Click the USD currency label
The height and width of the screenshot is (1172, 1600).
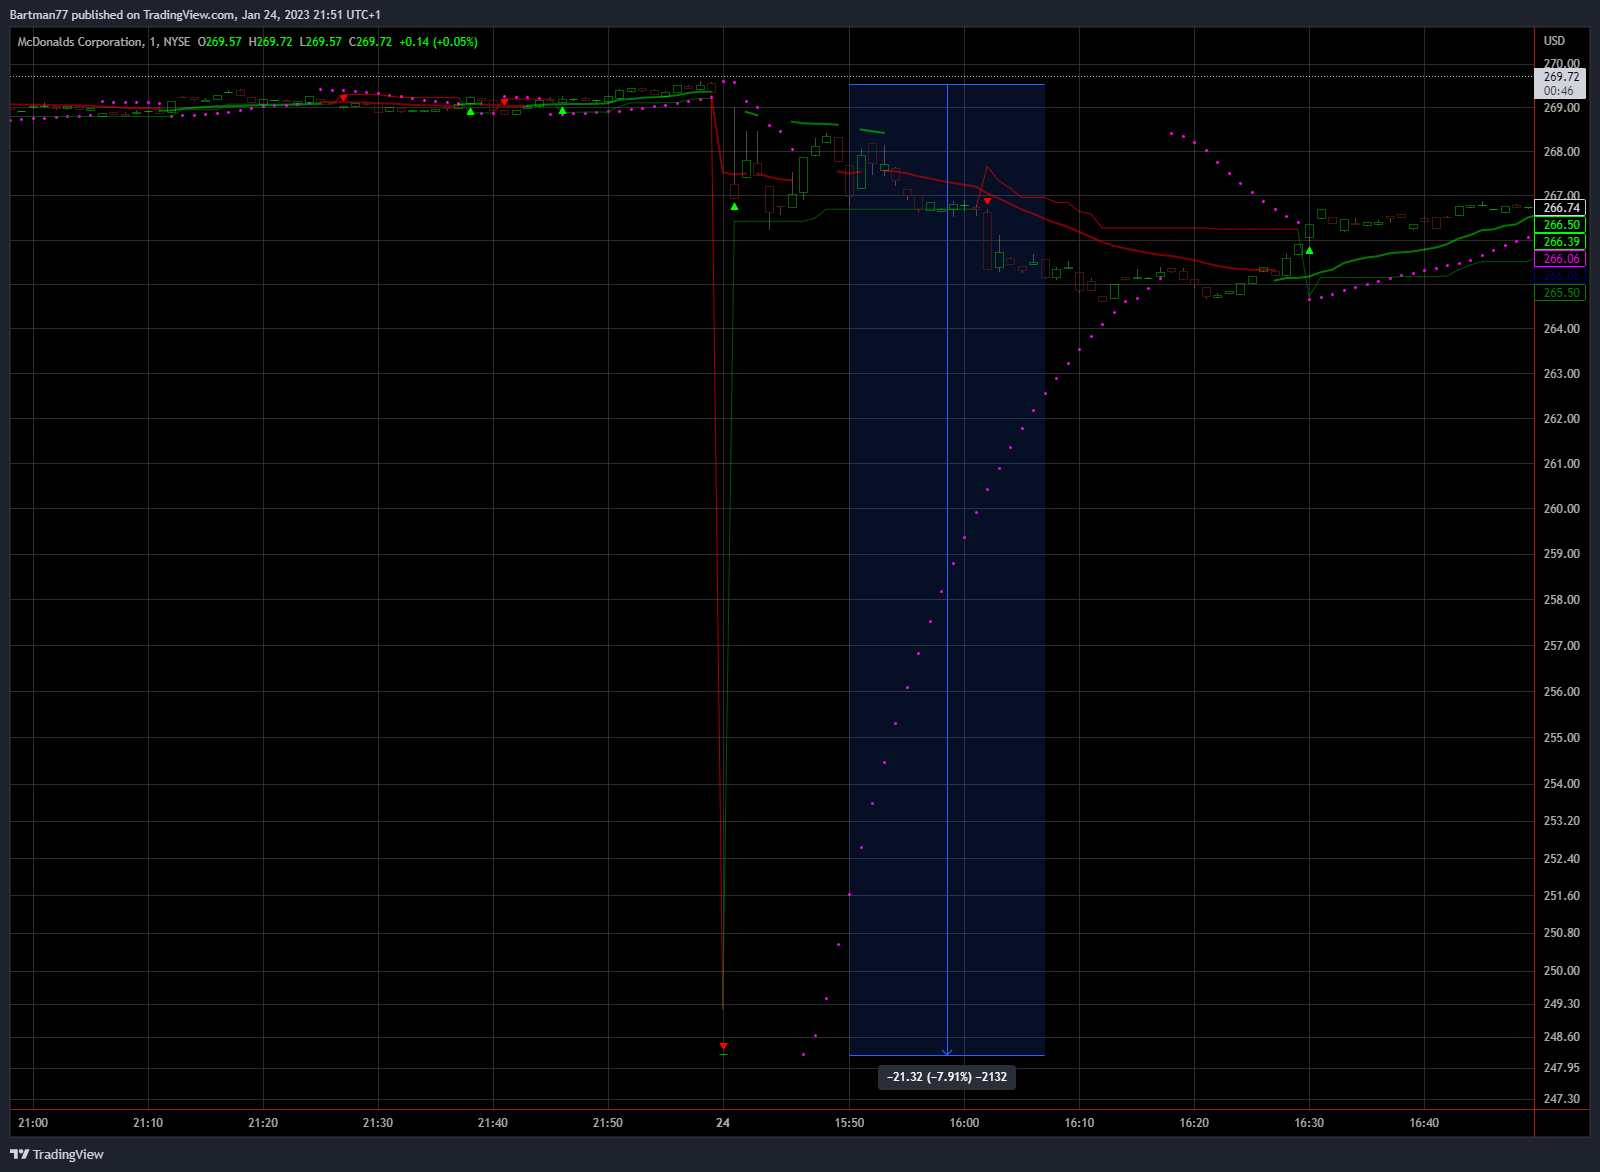point(1554,41)
